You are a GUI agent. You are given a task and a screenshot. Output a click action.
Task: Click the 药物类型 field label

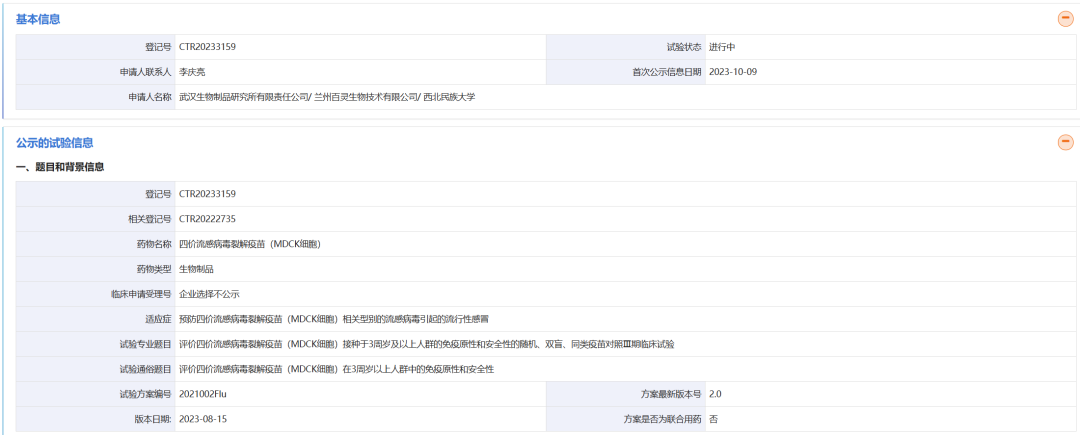click(154, 269)
